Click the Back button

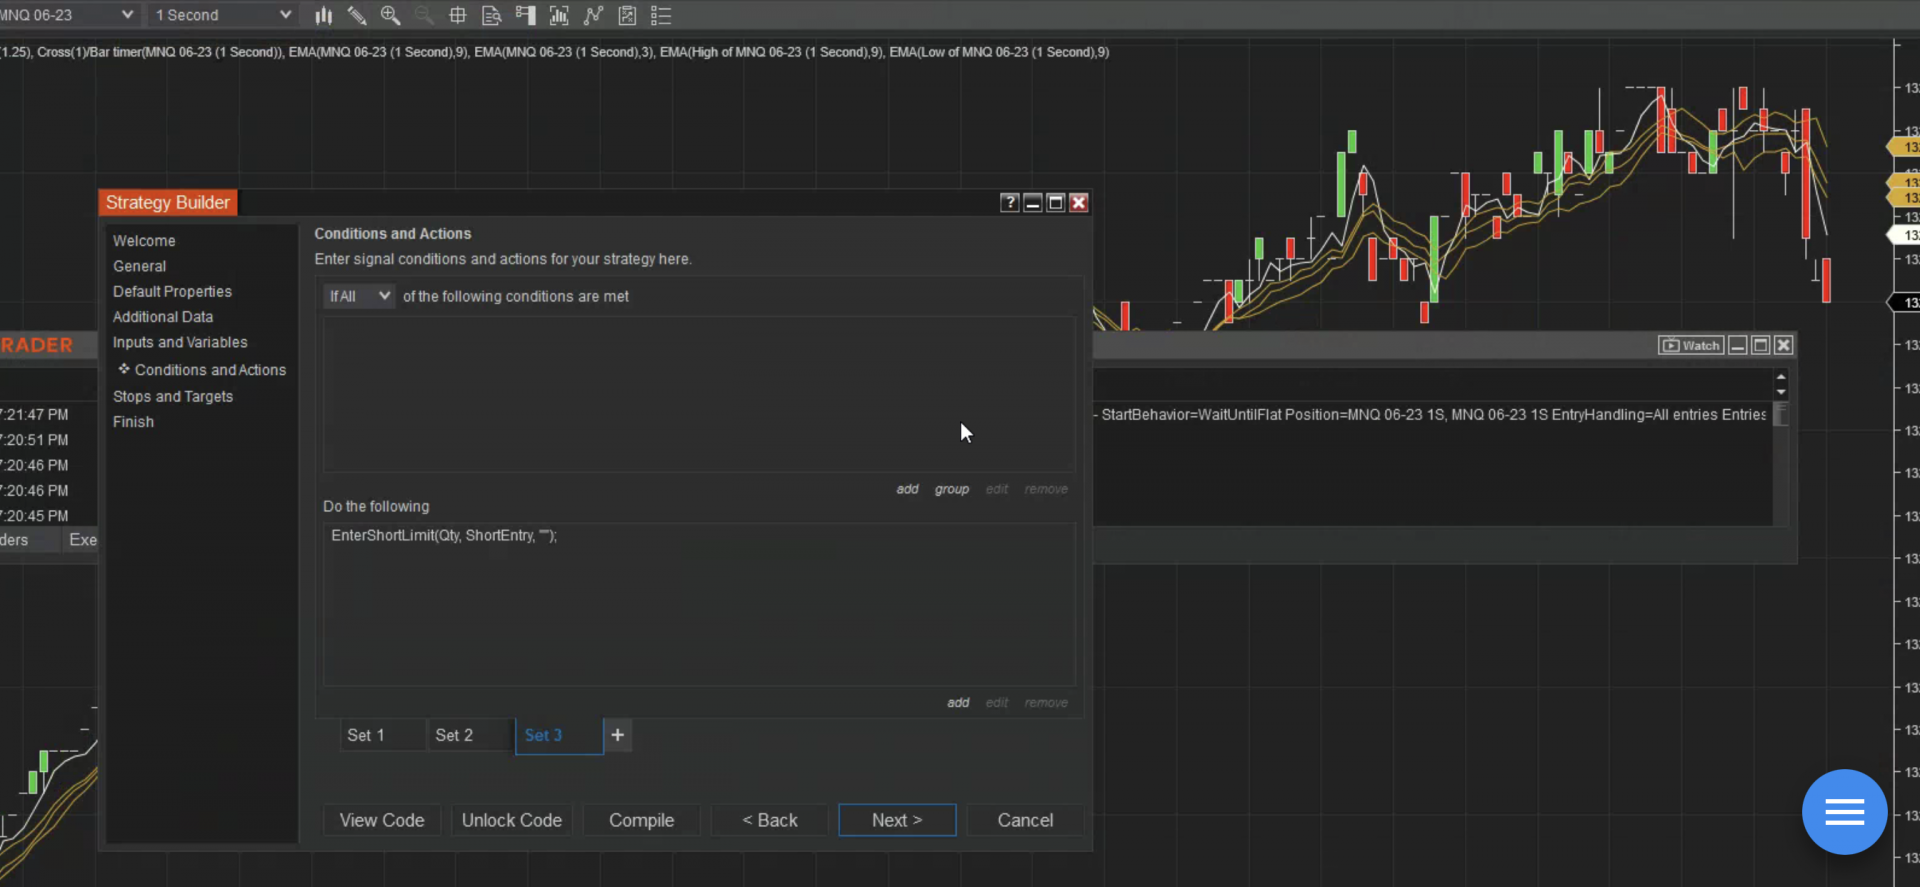(770, 820)
